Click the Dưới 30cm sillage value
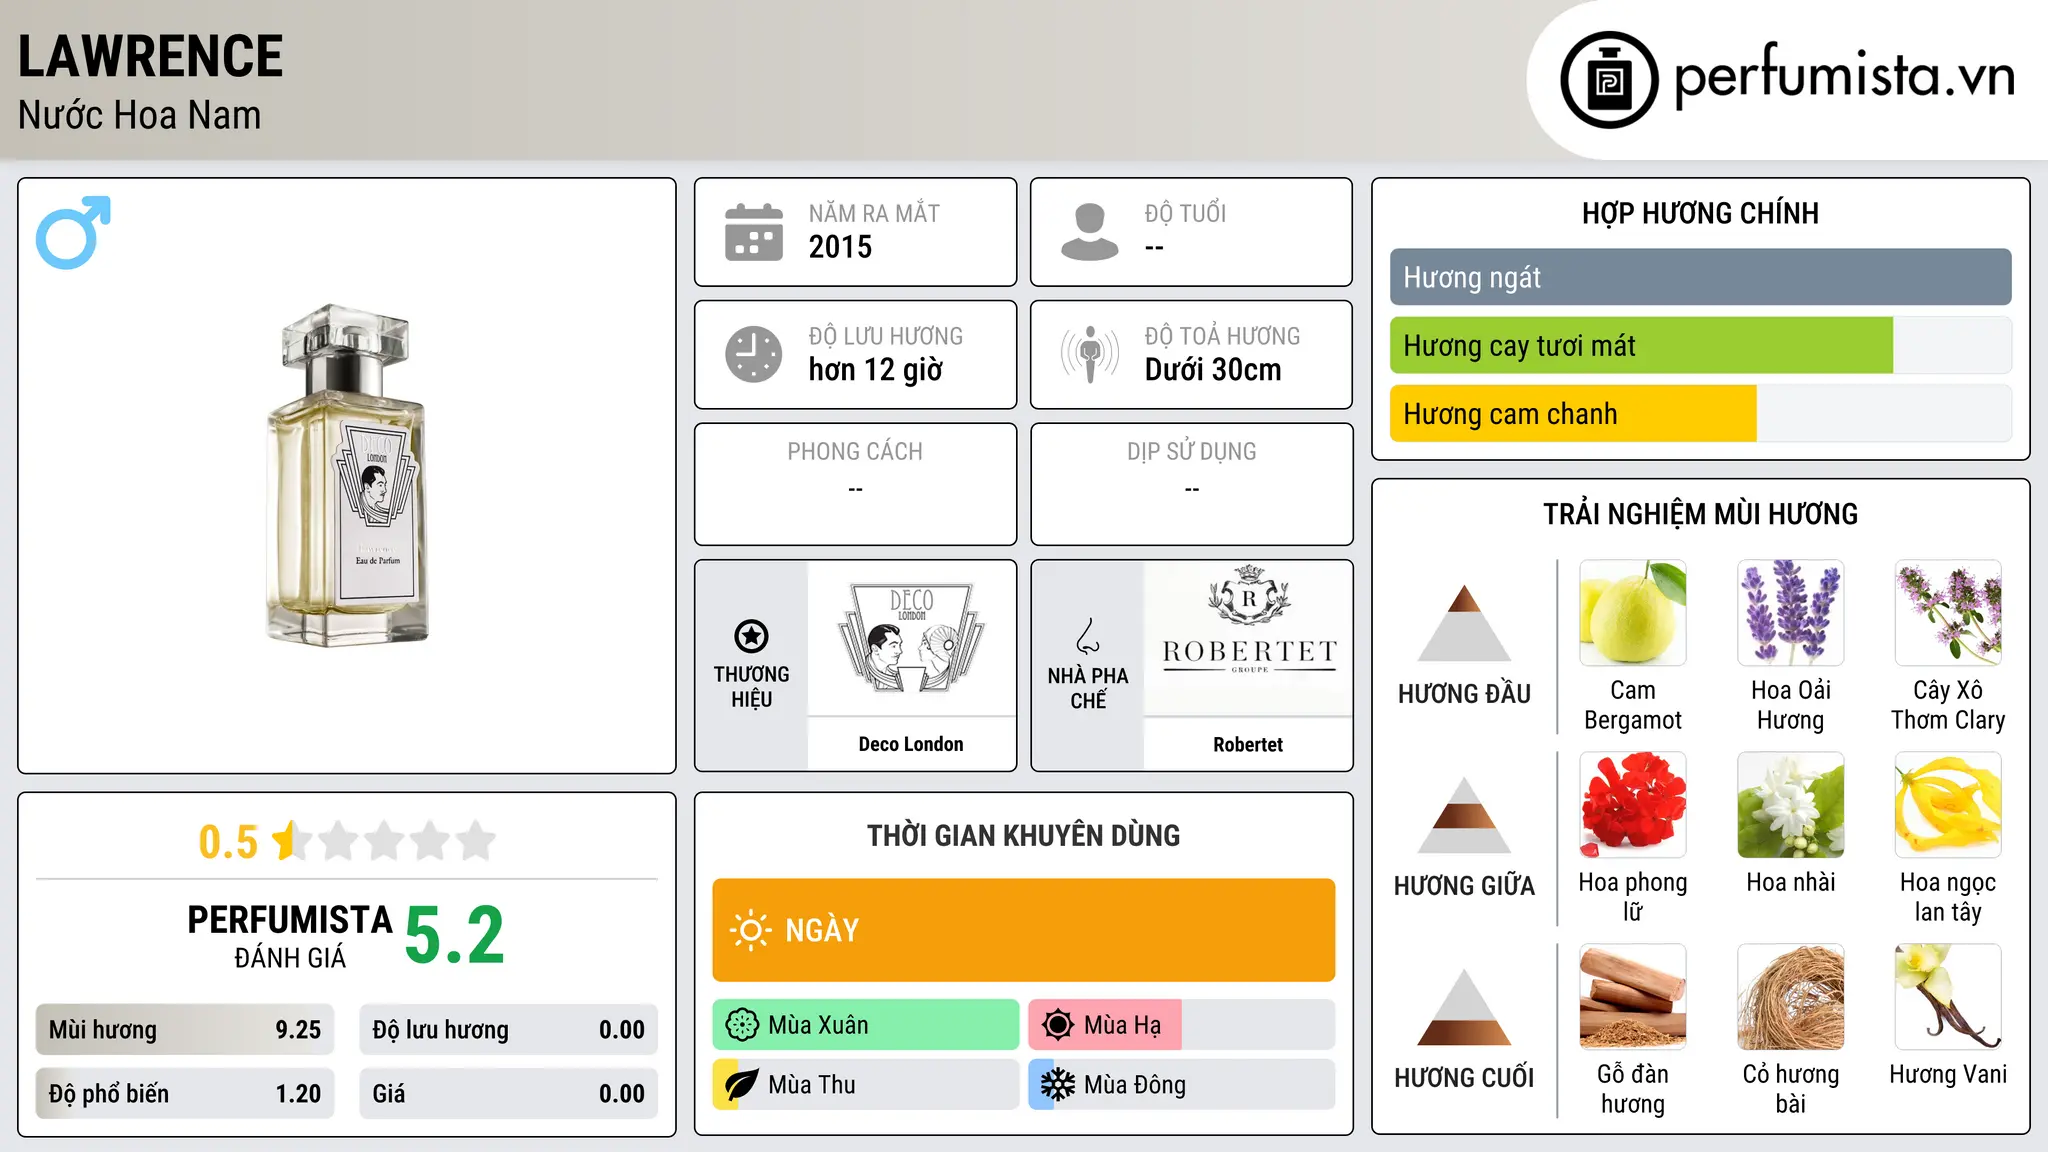The height and width of the screenshot is (1152, 2048). click(x=1213, y=370)
